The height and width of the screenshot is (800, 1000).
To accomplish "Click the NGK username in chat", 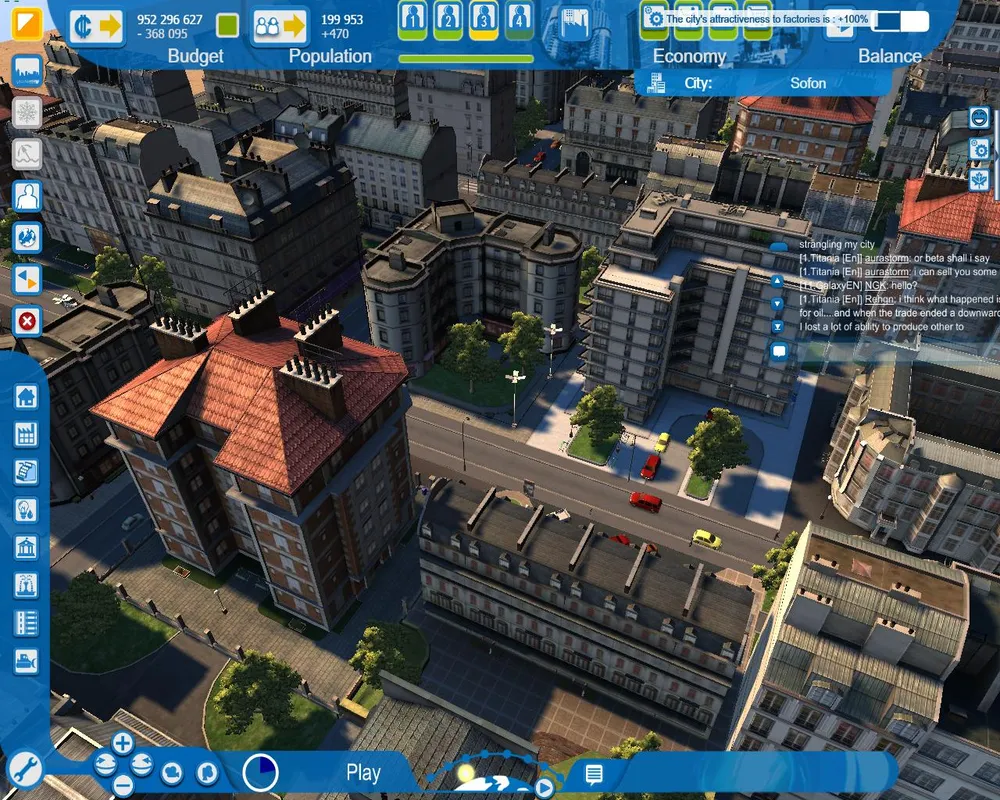I will [875, 286].
